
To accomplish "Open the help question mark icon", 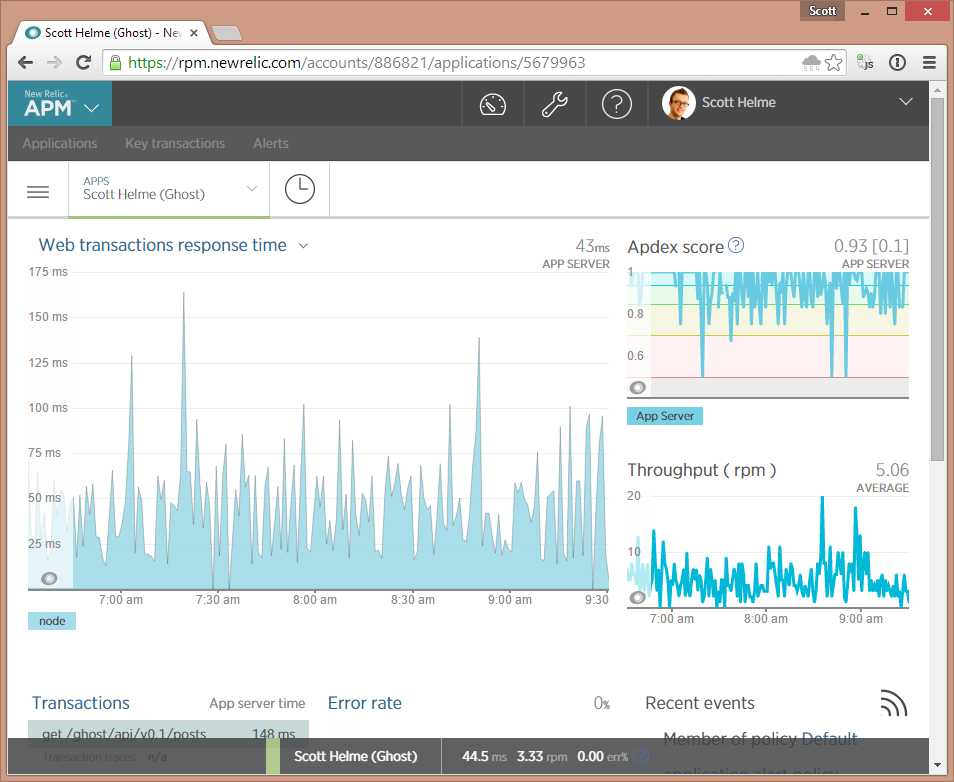I will tap(617, 103).
